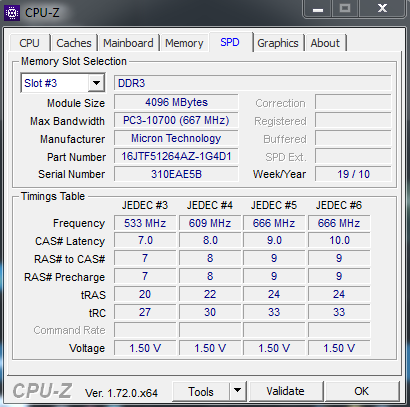Click the disabled maximize button of CPU-Z
The image size is (410, 407).
tap(345, 9)
